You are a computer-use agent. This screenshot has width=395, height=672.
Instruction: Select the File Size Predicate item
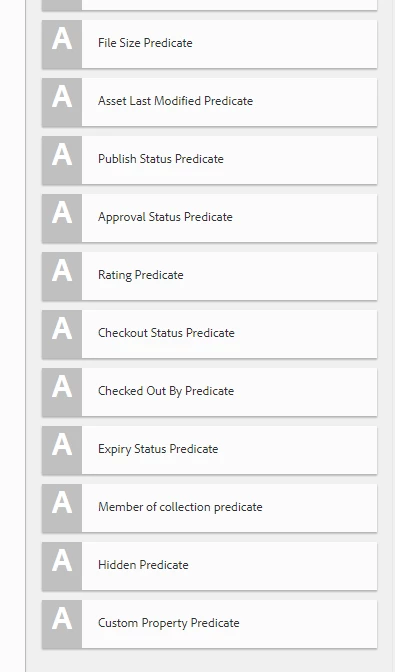point(209,44)
